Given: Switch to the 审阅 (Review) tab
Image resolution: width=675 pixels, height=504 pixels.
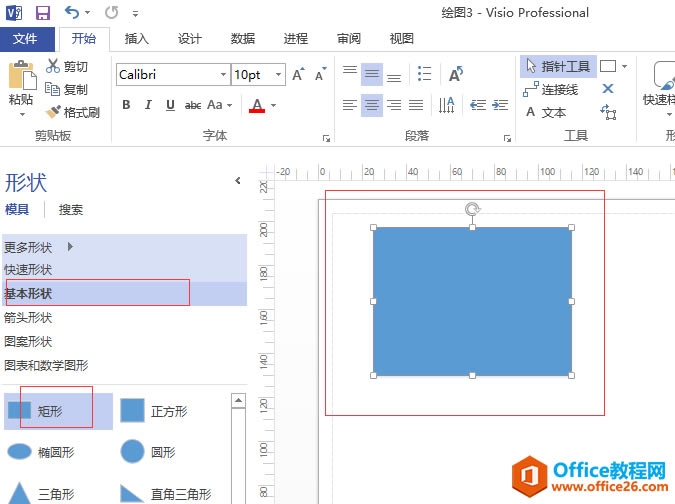Looking at the screenshot, I should point(349,39).
